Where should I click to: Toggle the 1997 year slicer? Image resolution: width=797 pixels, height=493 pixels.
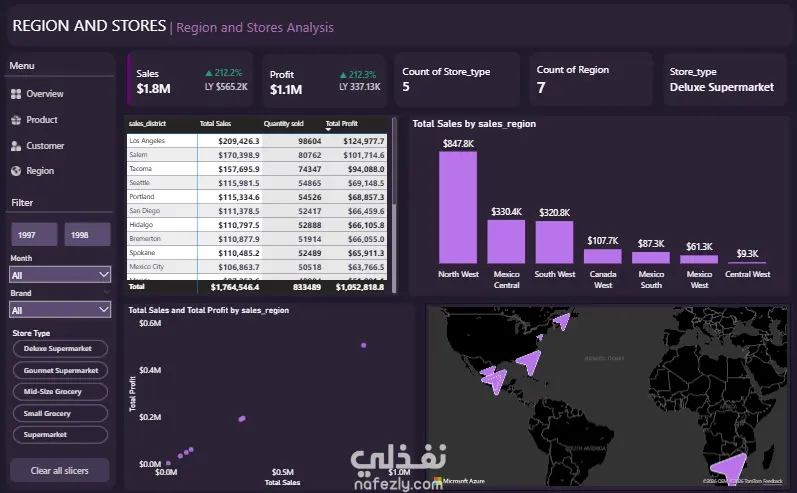tap(34, 235)
